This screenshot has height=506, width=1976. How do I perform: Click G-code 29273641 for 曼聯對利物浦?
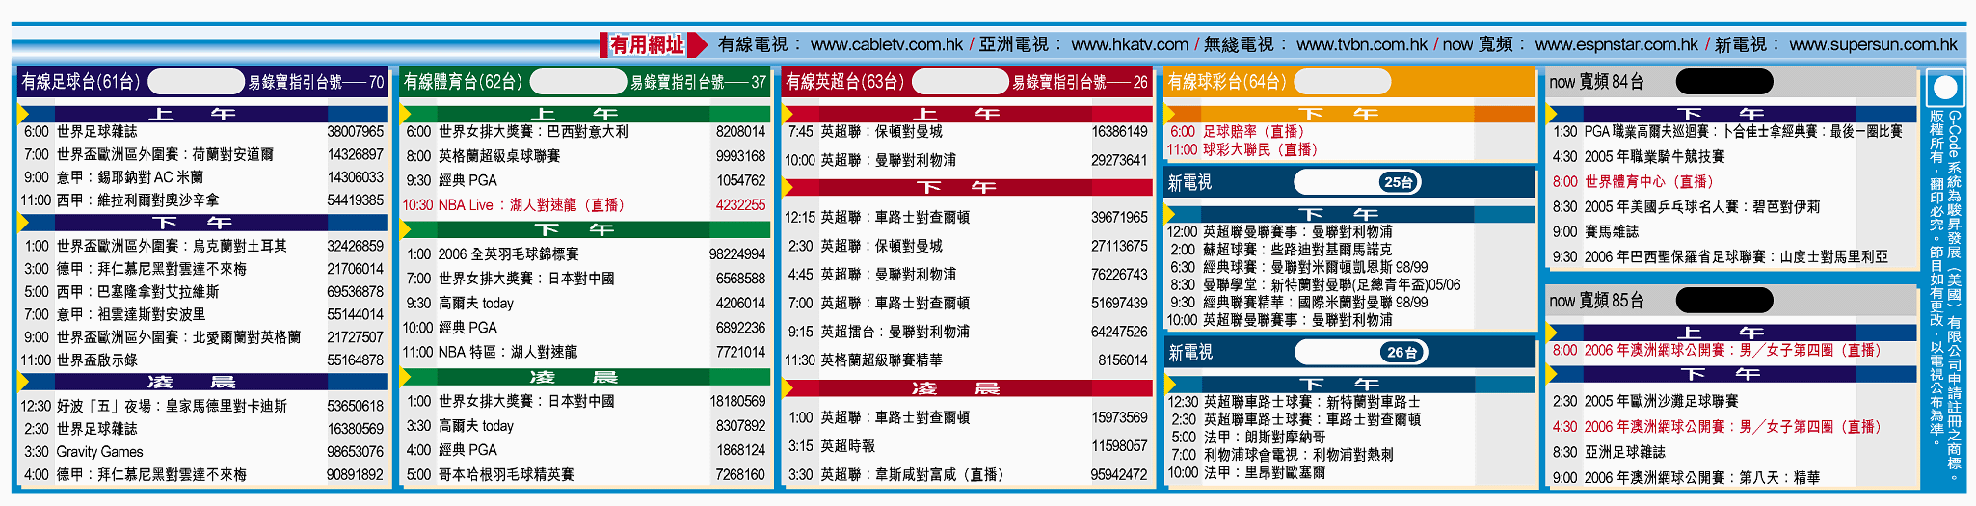1119,160
